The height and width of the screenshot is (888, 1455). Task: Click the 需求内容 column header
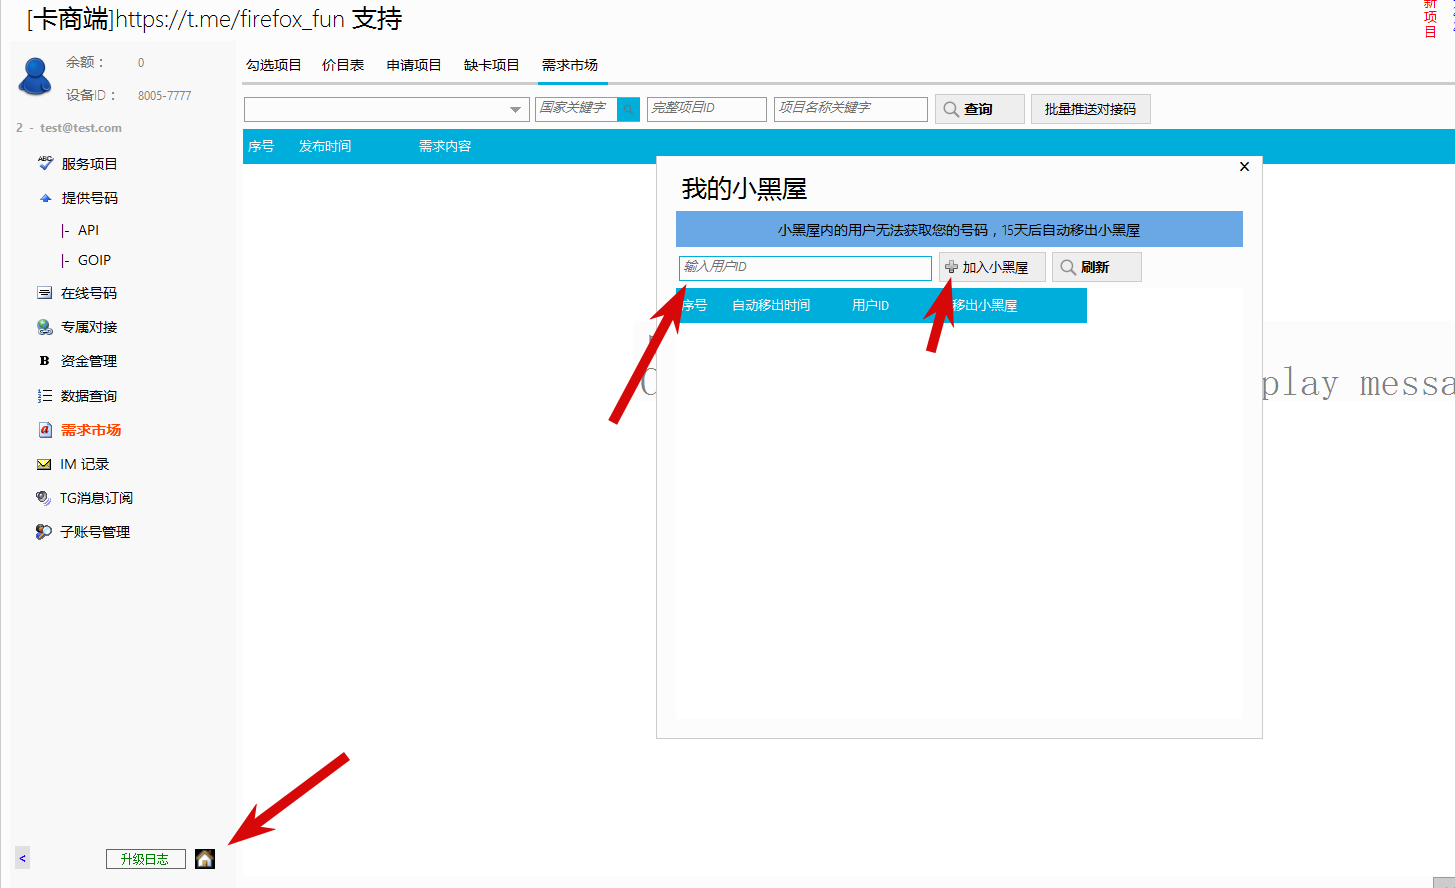(x=445, y=146)
